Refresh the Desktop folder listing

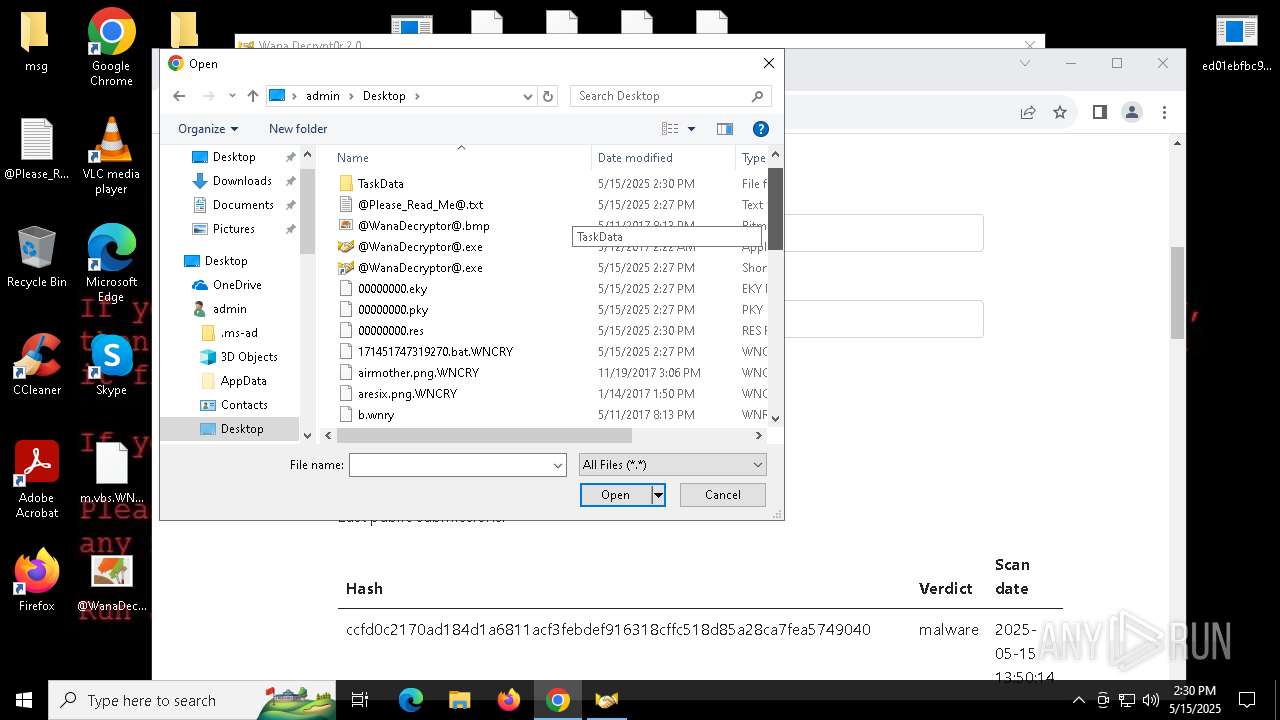548,96
